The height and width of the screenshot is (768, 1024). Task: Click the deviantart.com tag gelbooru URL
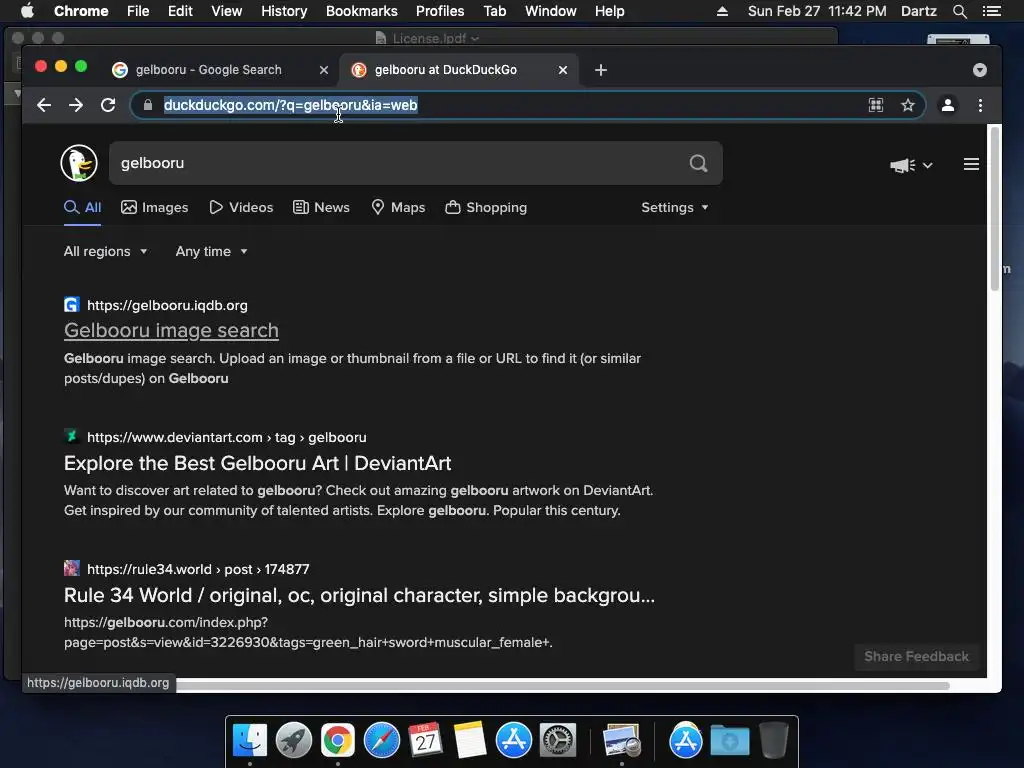pyautogui.click(x=227, y=437)
